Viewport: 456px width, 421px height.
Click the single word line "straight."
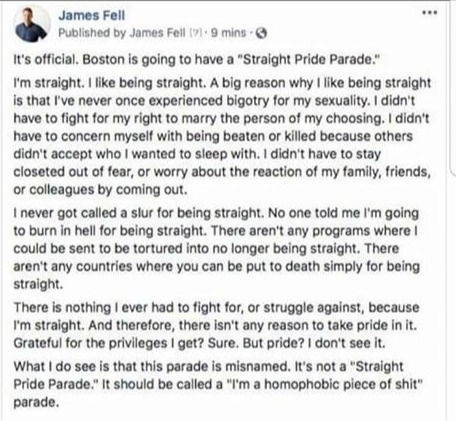click(38, 284)
